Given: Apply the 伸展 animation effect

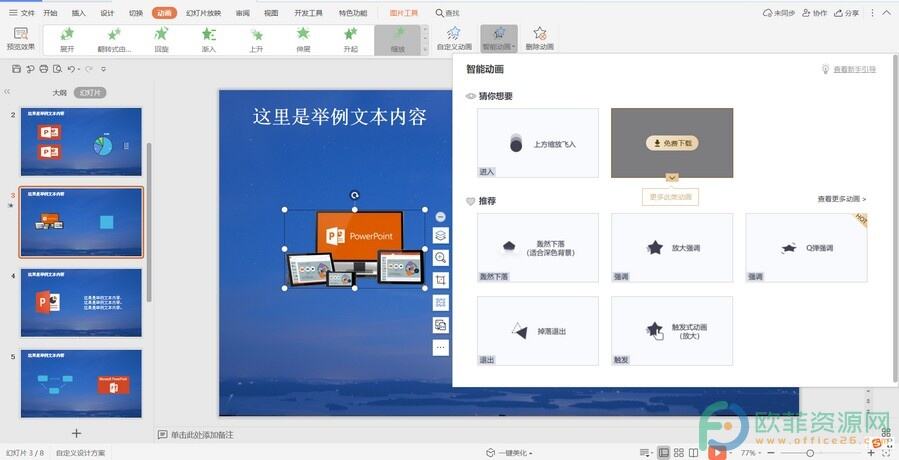Looking at the screenshot, I should coord(303,40).
